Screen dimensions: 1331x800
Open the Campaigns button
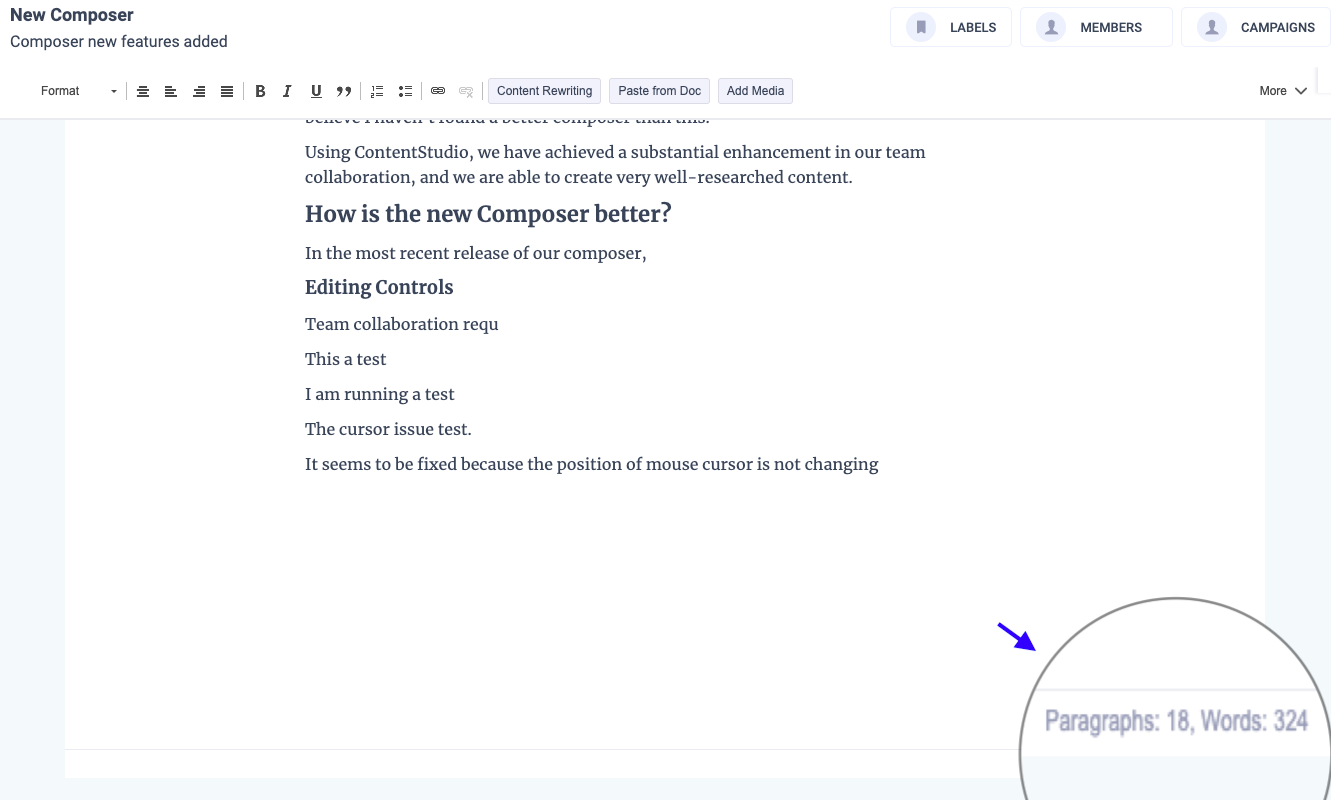1256,27
